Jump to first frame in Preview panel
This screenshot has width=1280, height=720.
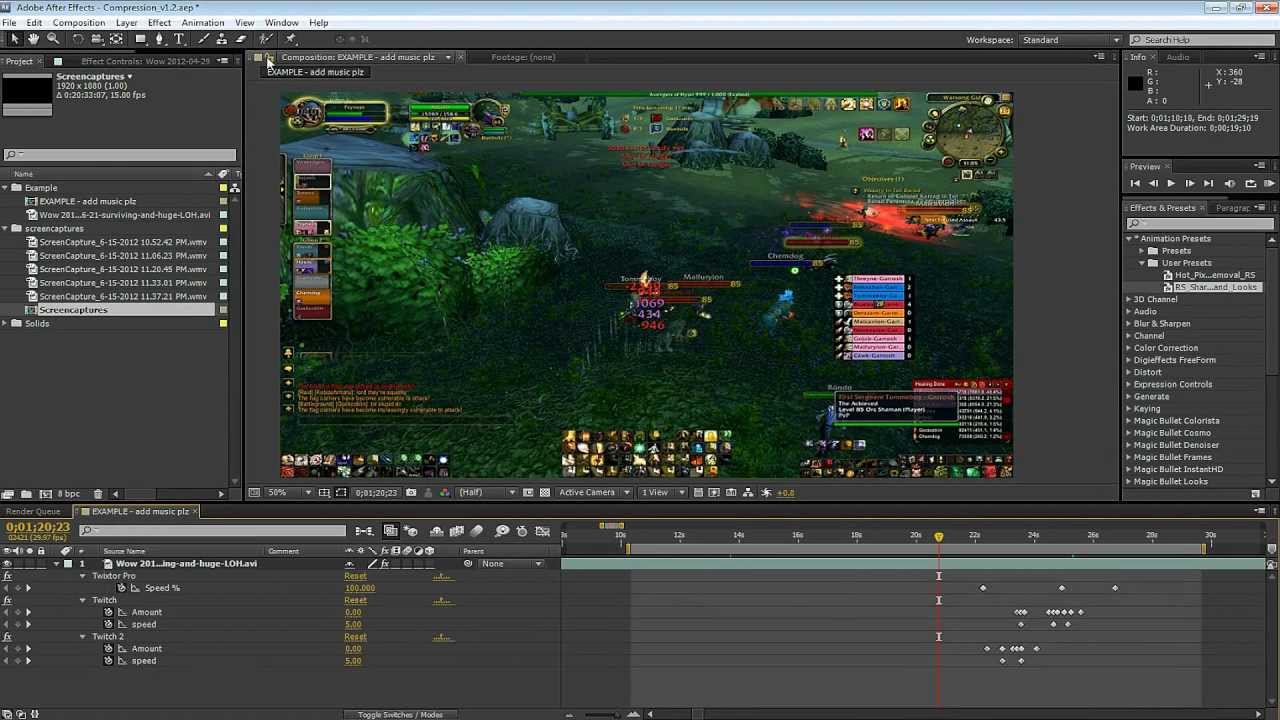pyautogui.click(x=1134, y=184)
